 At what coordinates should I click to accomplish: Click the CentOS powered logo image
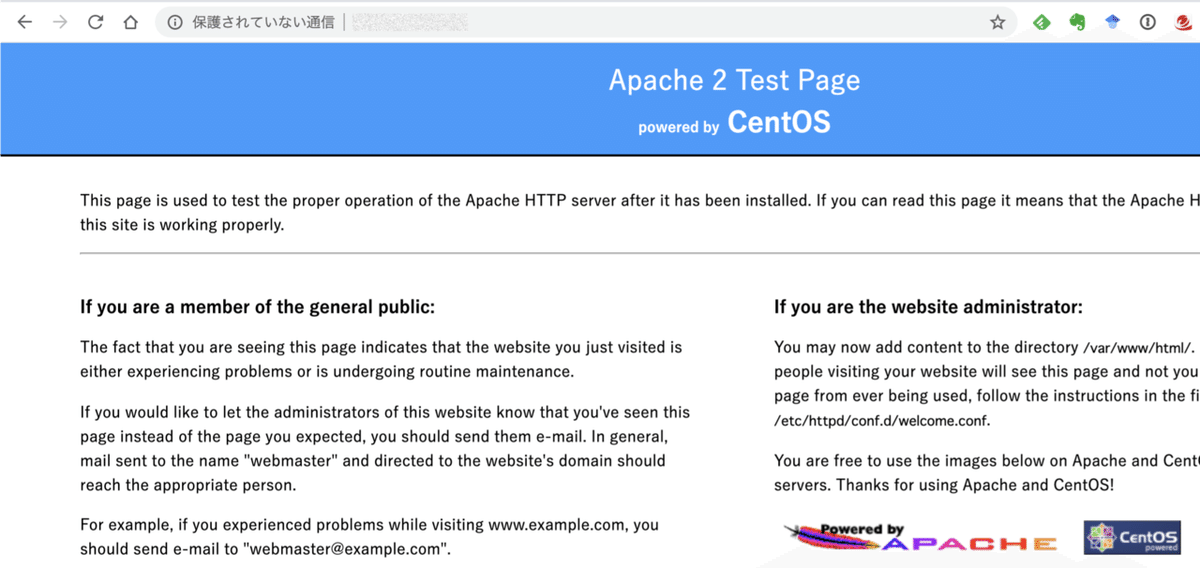(x=1132, y=537)
